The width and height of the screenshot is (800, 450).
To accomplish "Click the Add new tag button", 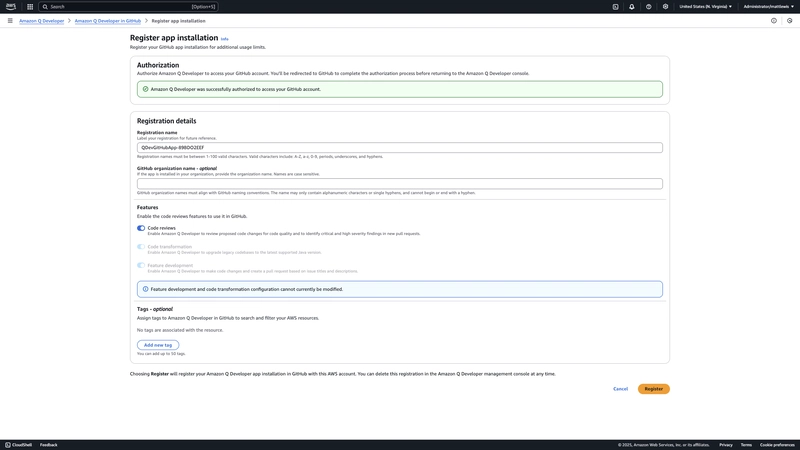I will pos(158,345).
